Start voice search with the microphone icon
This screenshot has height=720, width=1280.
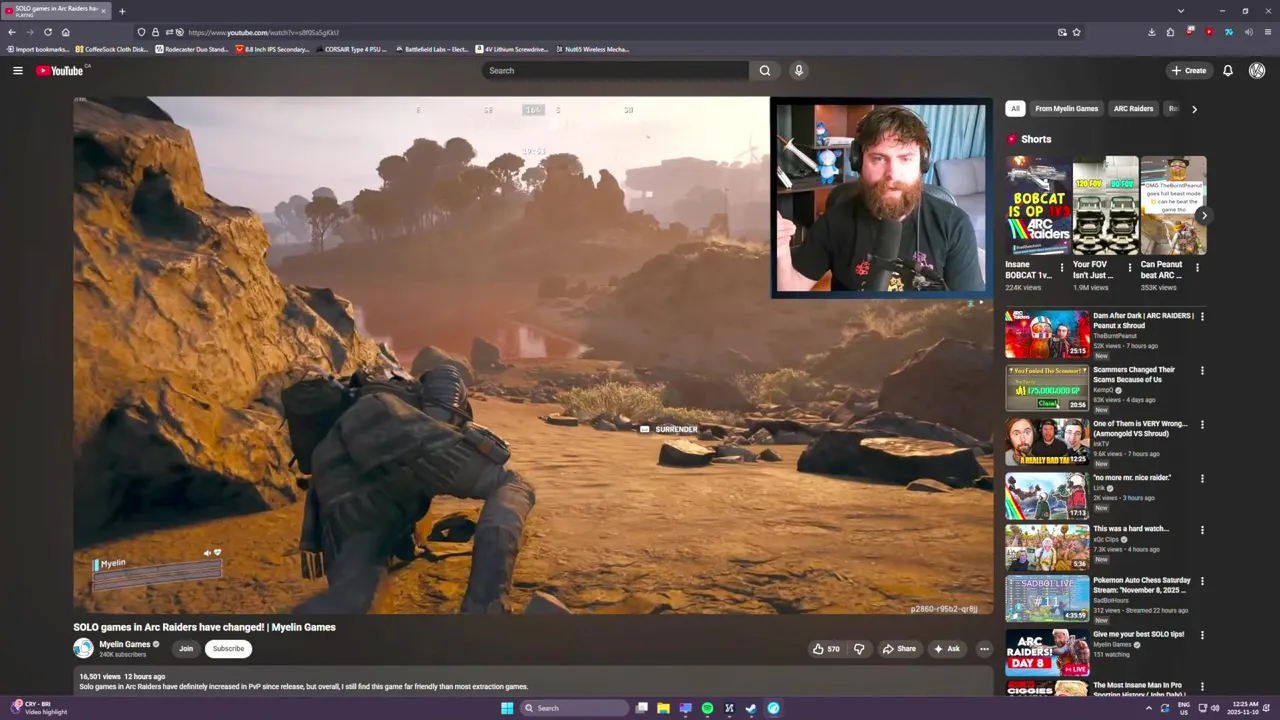(798, 70)
